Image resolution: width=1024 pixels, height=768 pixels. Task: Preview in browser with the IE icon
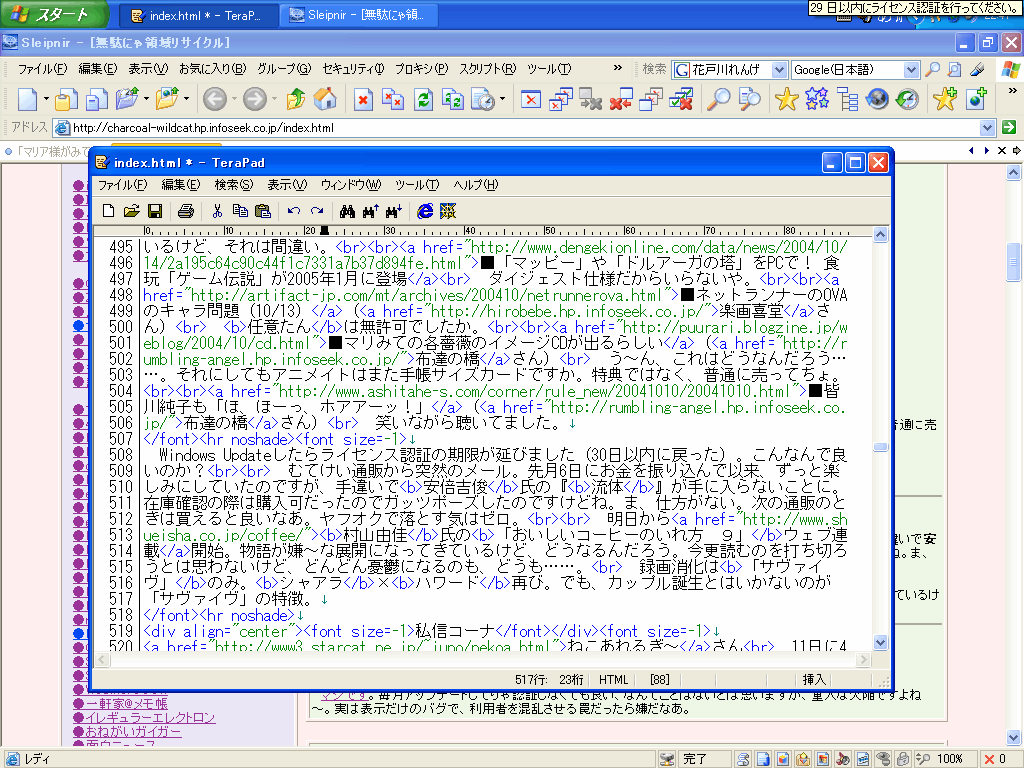pyautogui.click(x=424, y=211)
